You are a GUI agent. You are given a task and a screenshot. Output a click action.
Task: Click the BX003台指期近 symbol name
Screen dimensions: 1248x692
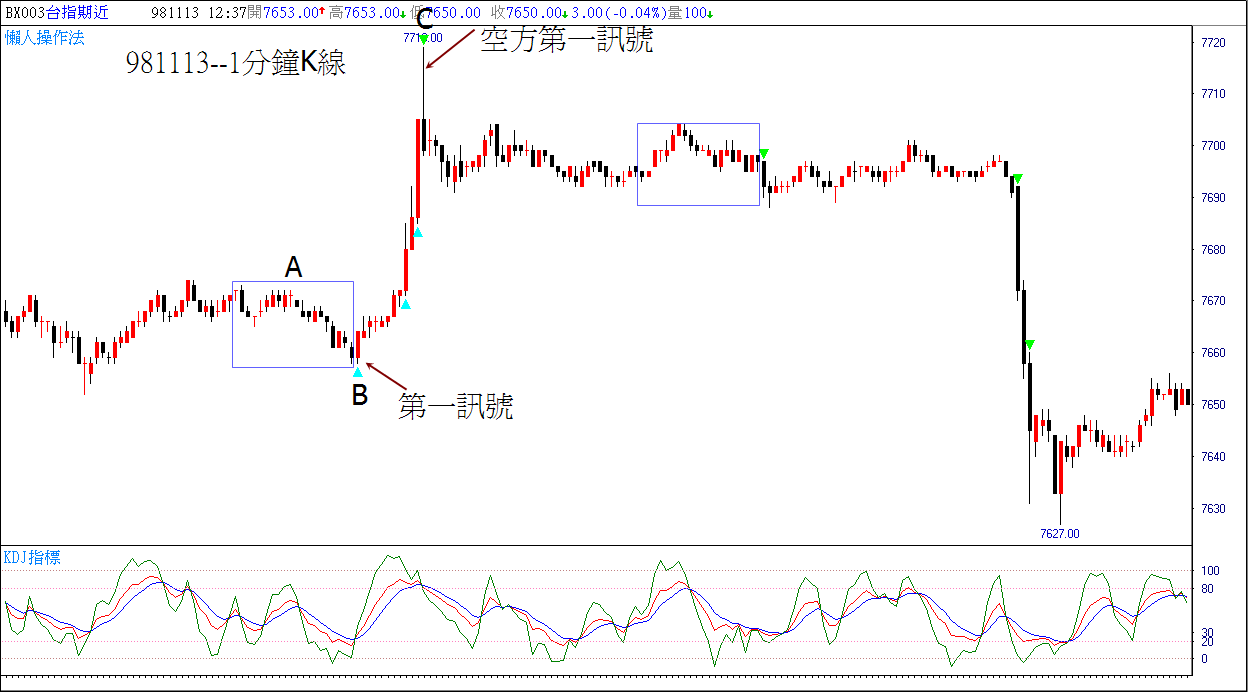click(x=58, y=13)
